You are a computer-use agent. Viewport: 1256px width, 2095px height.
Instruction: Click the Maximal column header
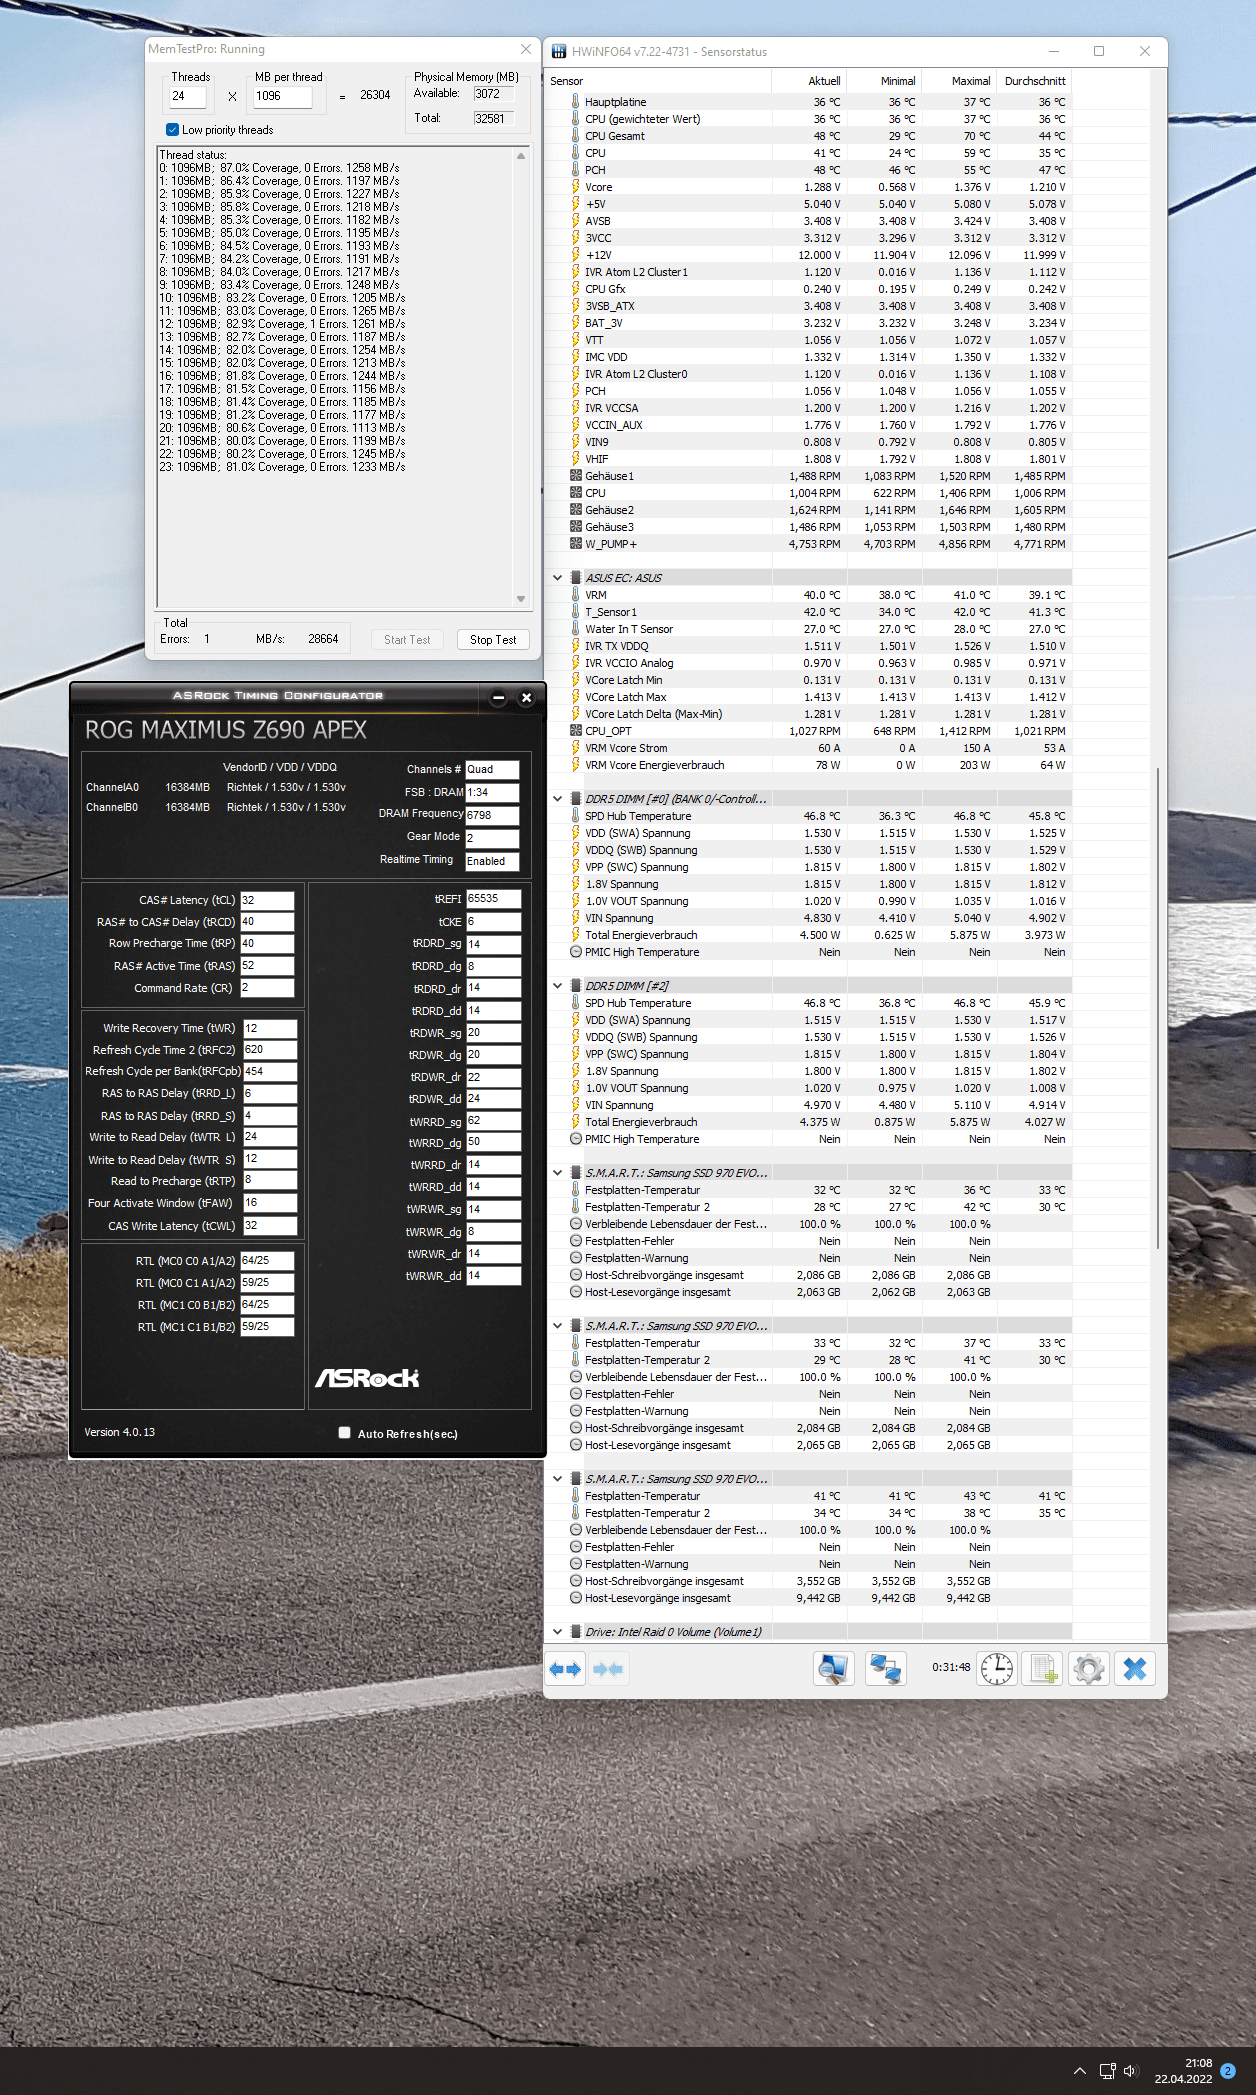(959, 81)
